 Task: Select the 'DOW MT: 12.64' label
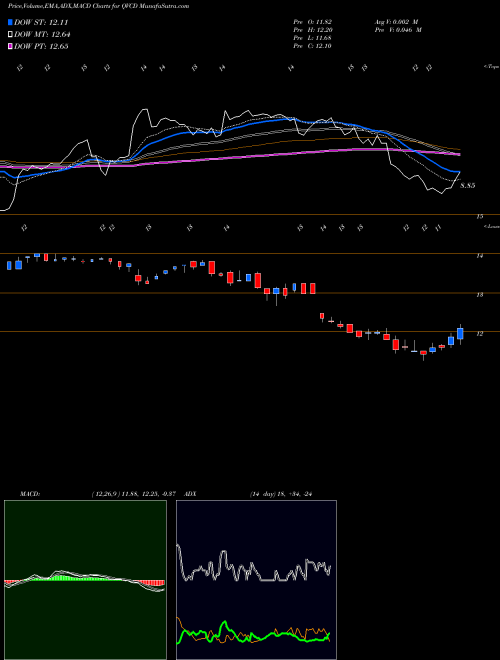click(42, 35)
